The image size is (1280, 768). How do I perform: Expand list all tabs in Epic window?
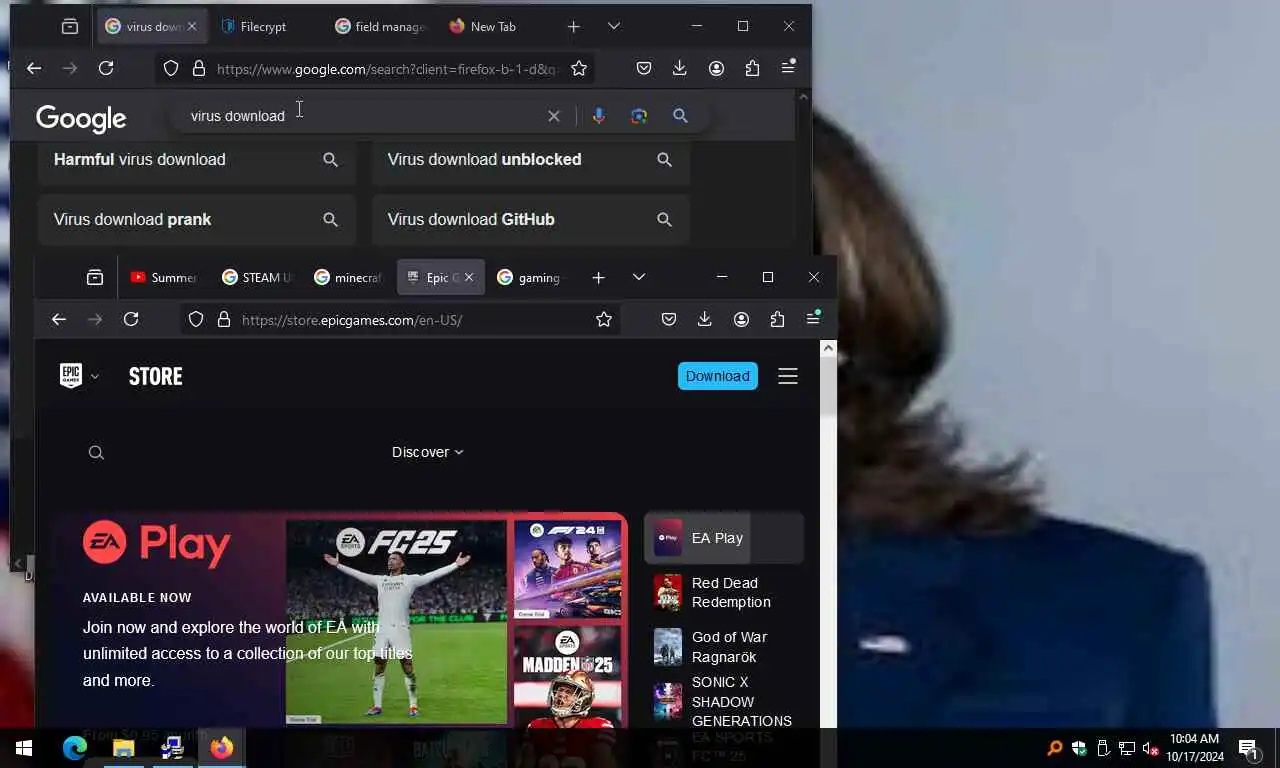coord(639,278)
